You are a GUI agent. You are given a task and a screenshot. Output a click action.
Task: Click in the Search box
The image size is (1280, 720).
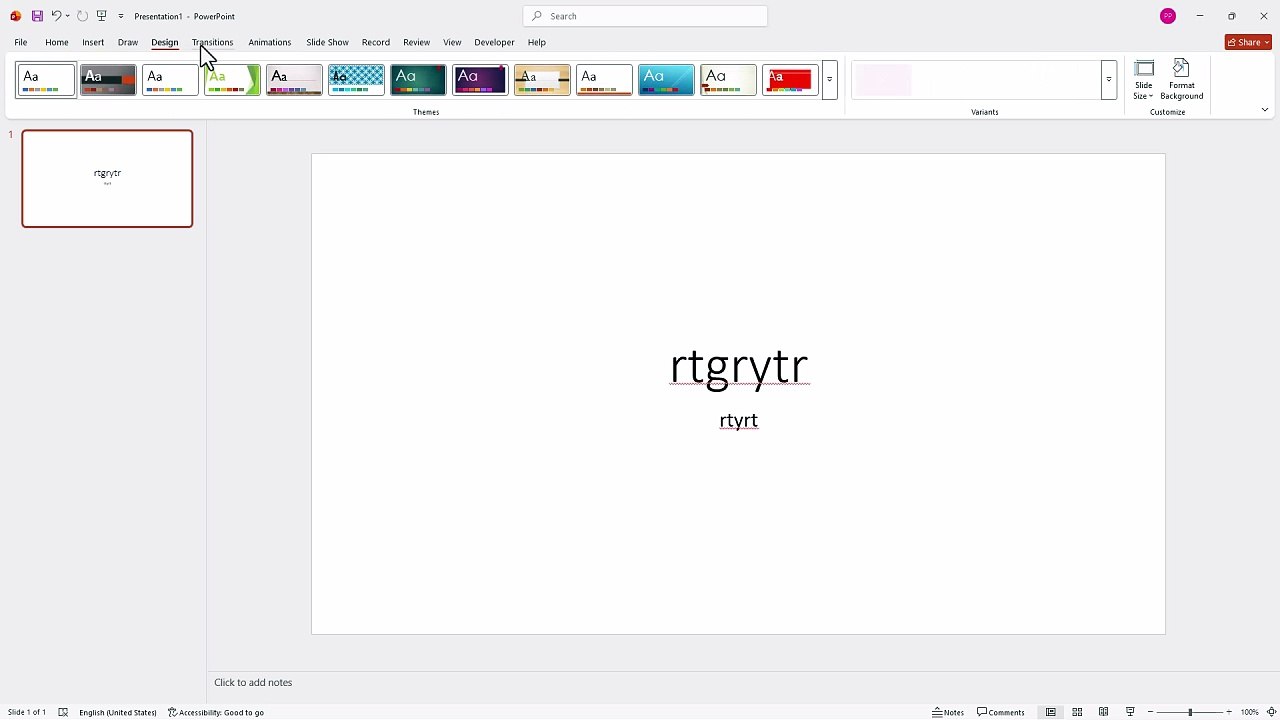(x=645, y=16)
